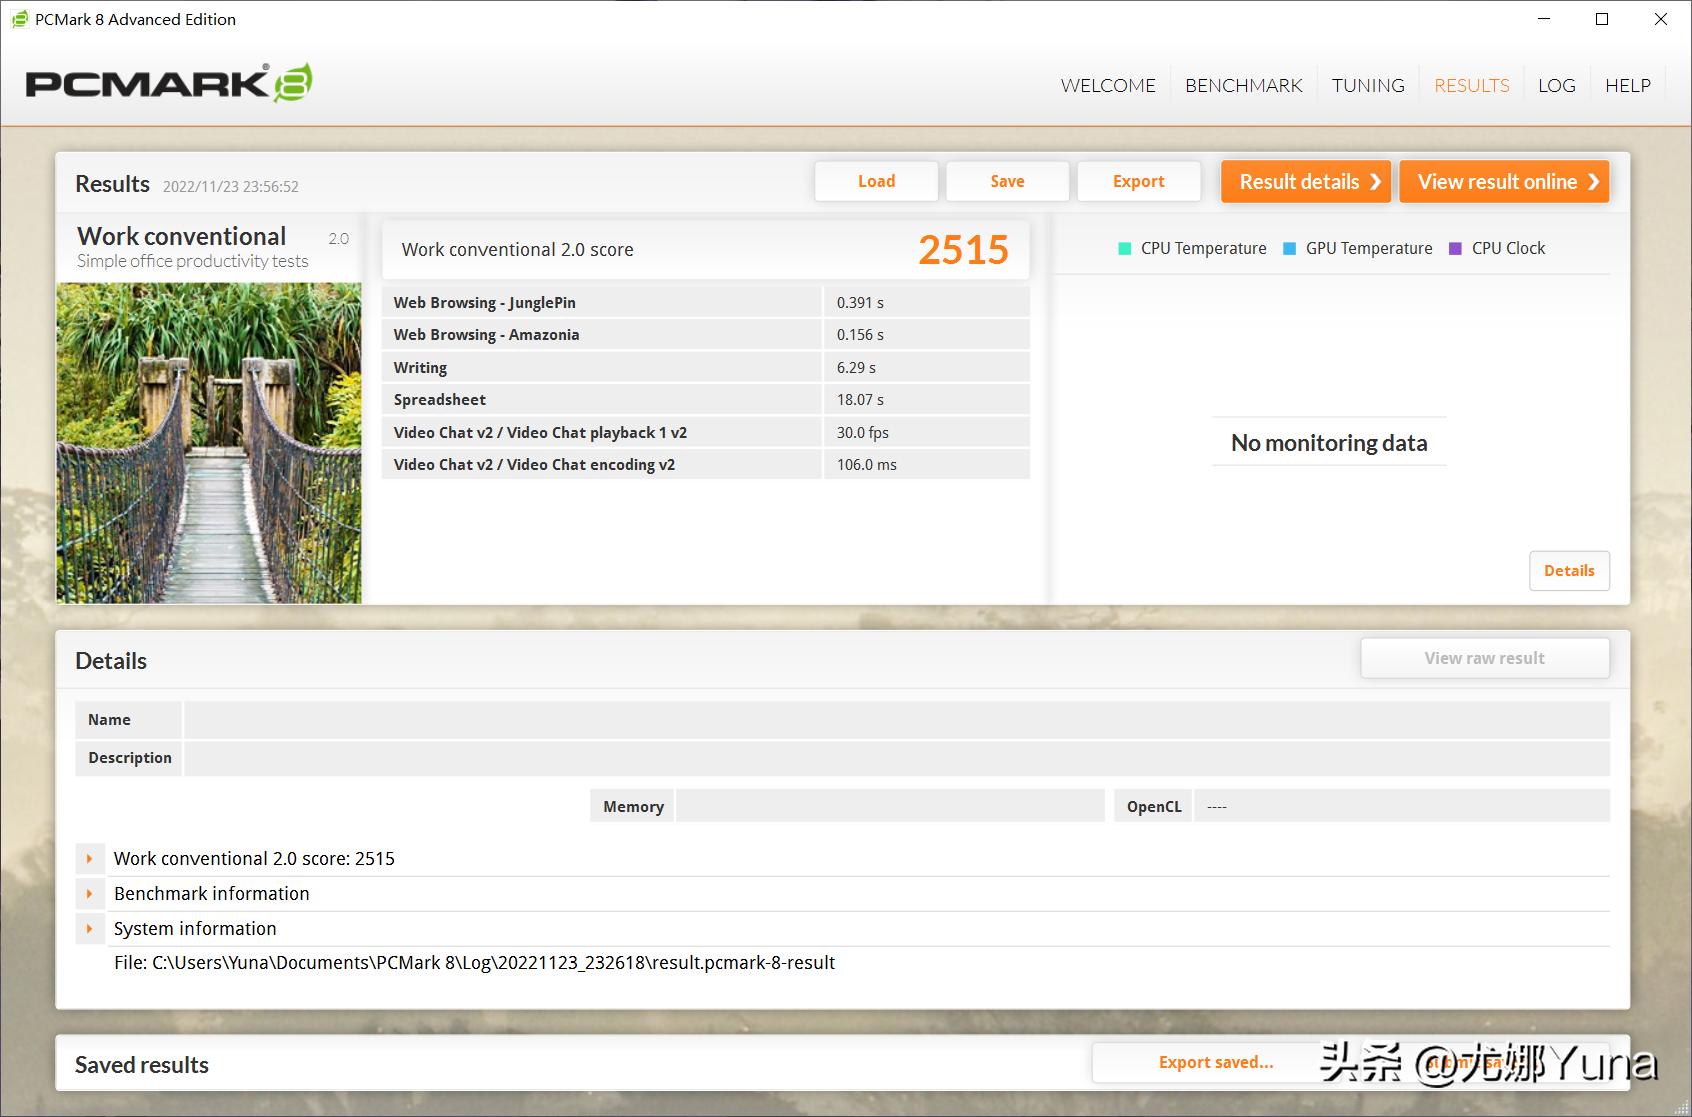Select Video Chat playback 1 v2 row
1692x1117 pixels.
[706, 432]
